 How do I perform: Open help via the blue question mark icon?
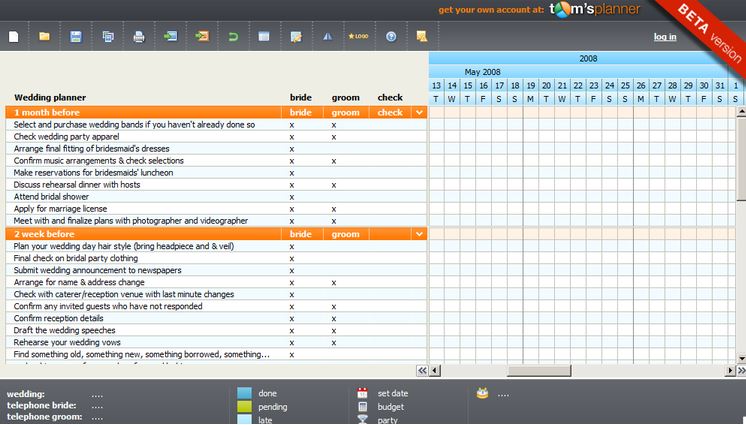pyautogui.click(x=391, y=36)
